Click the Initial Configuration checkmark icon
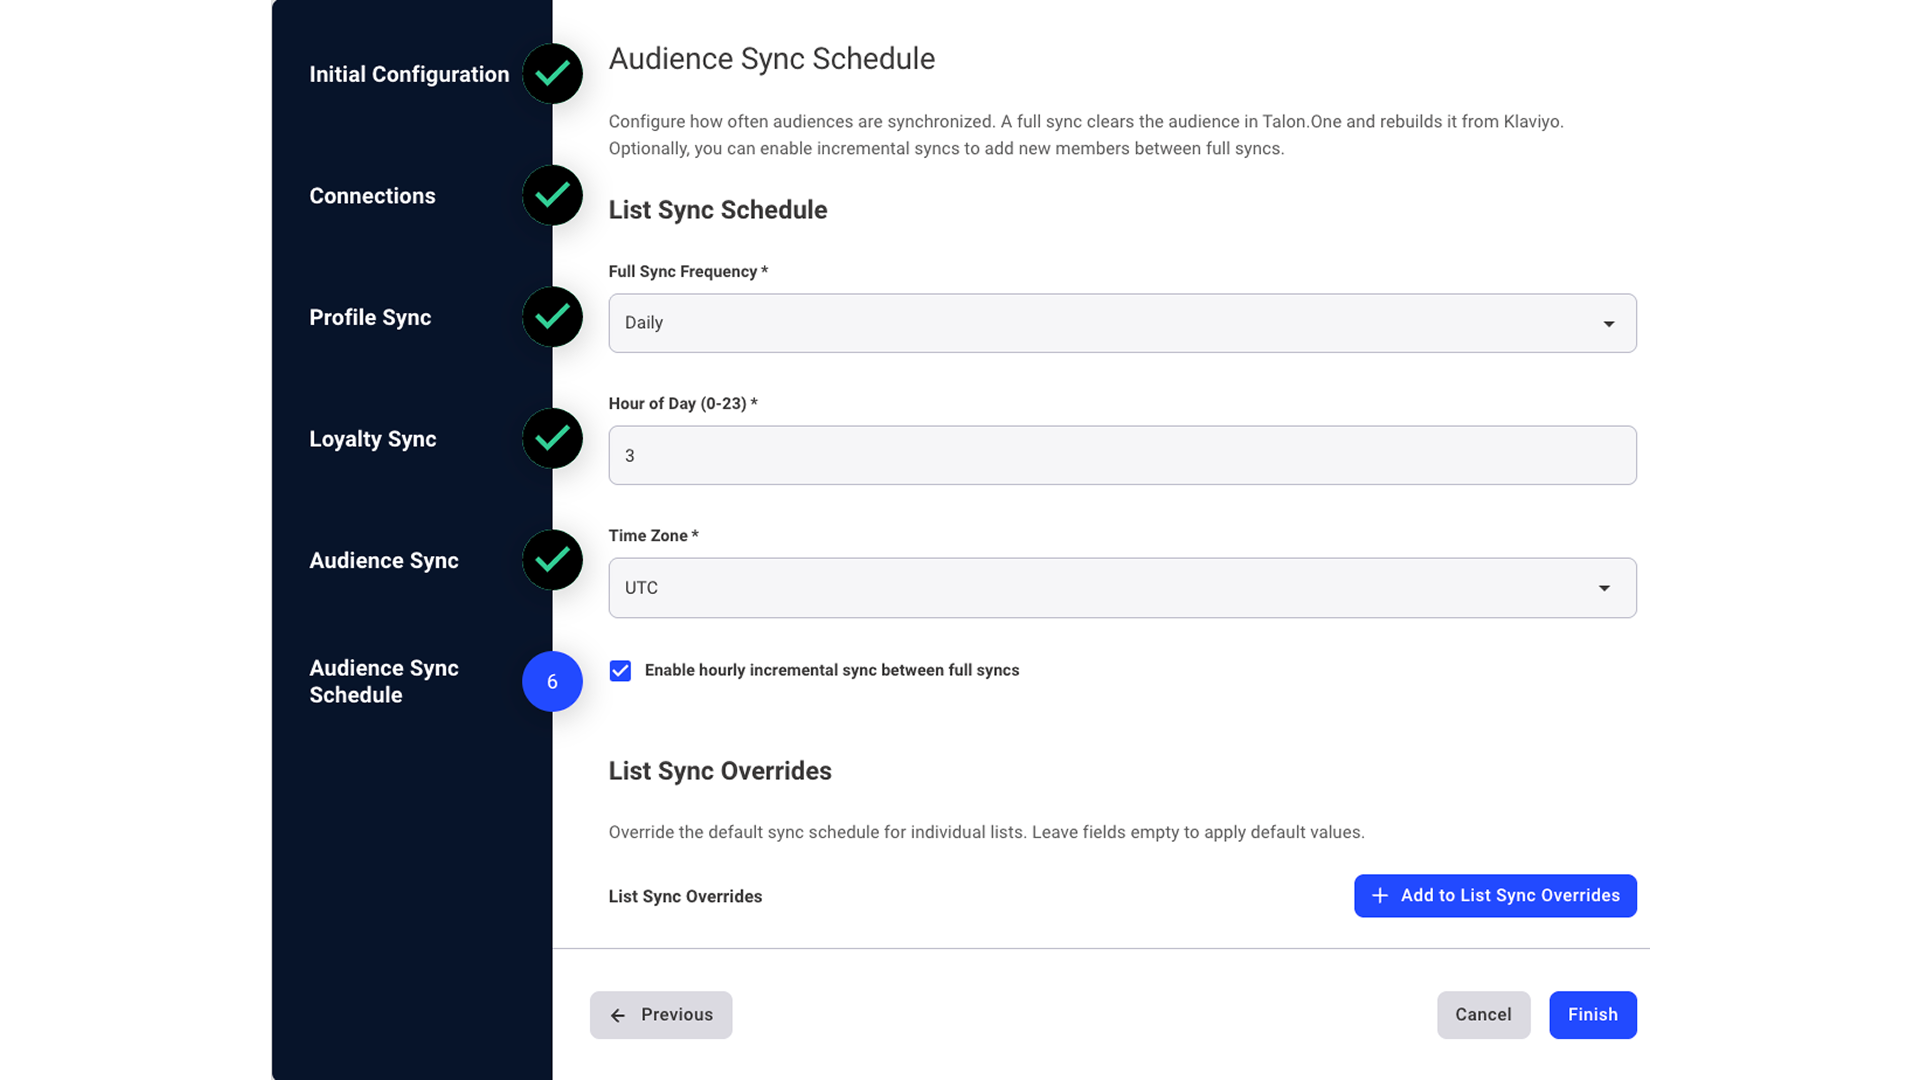 [x=552, y=74]
